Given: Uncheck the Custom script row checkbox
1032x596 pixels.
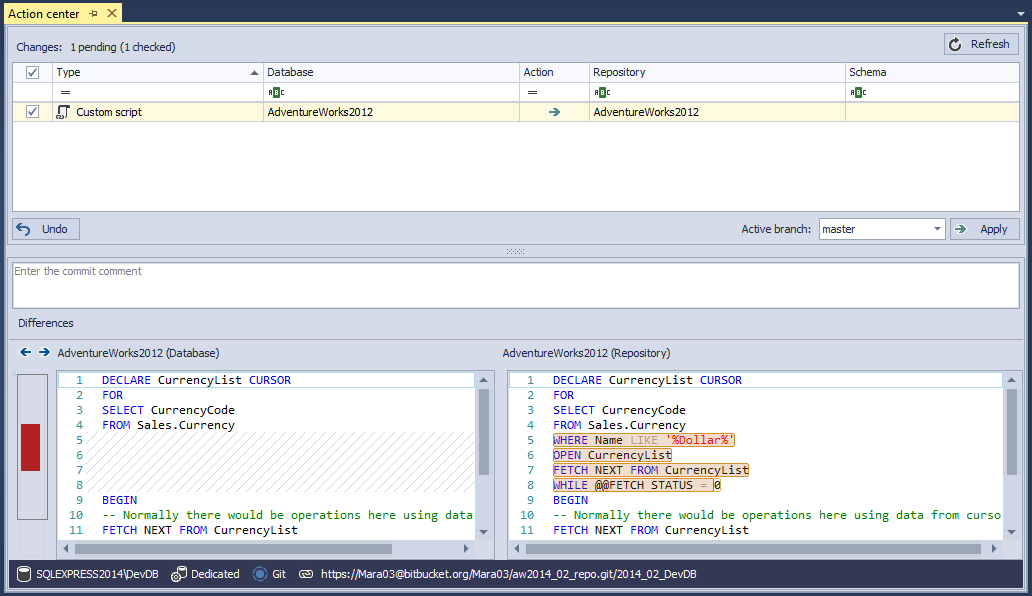Looking at the screenshot, I should [32, 112].
